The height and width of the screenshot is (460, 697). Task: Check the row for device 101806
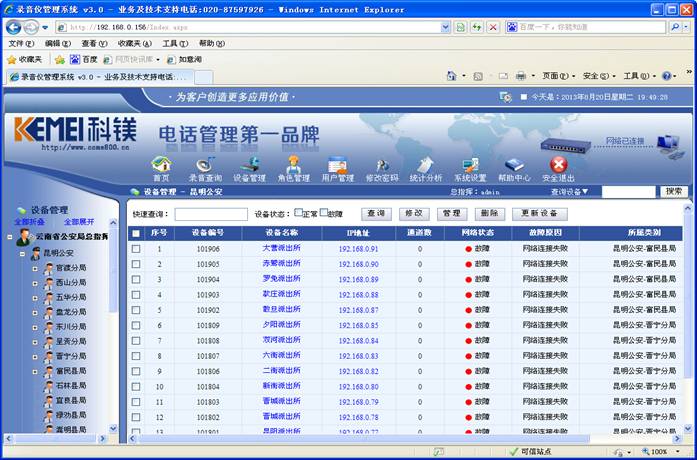pos(136,371)
